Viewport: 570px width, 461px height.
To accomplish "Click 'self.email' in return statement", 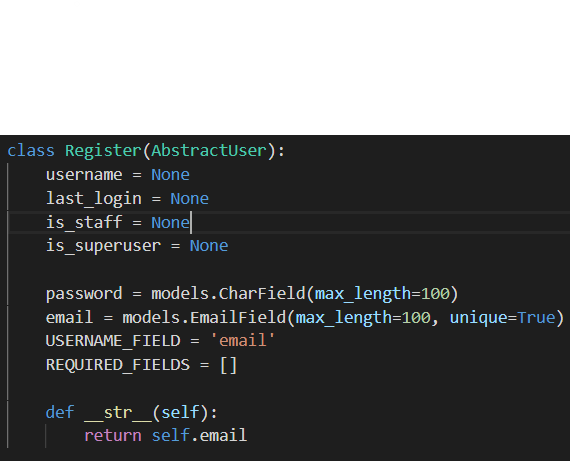I will (199, 435).
